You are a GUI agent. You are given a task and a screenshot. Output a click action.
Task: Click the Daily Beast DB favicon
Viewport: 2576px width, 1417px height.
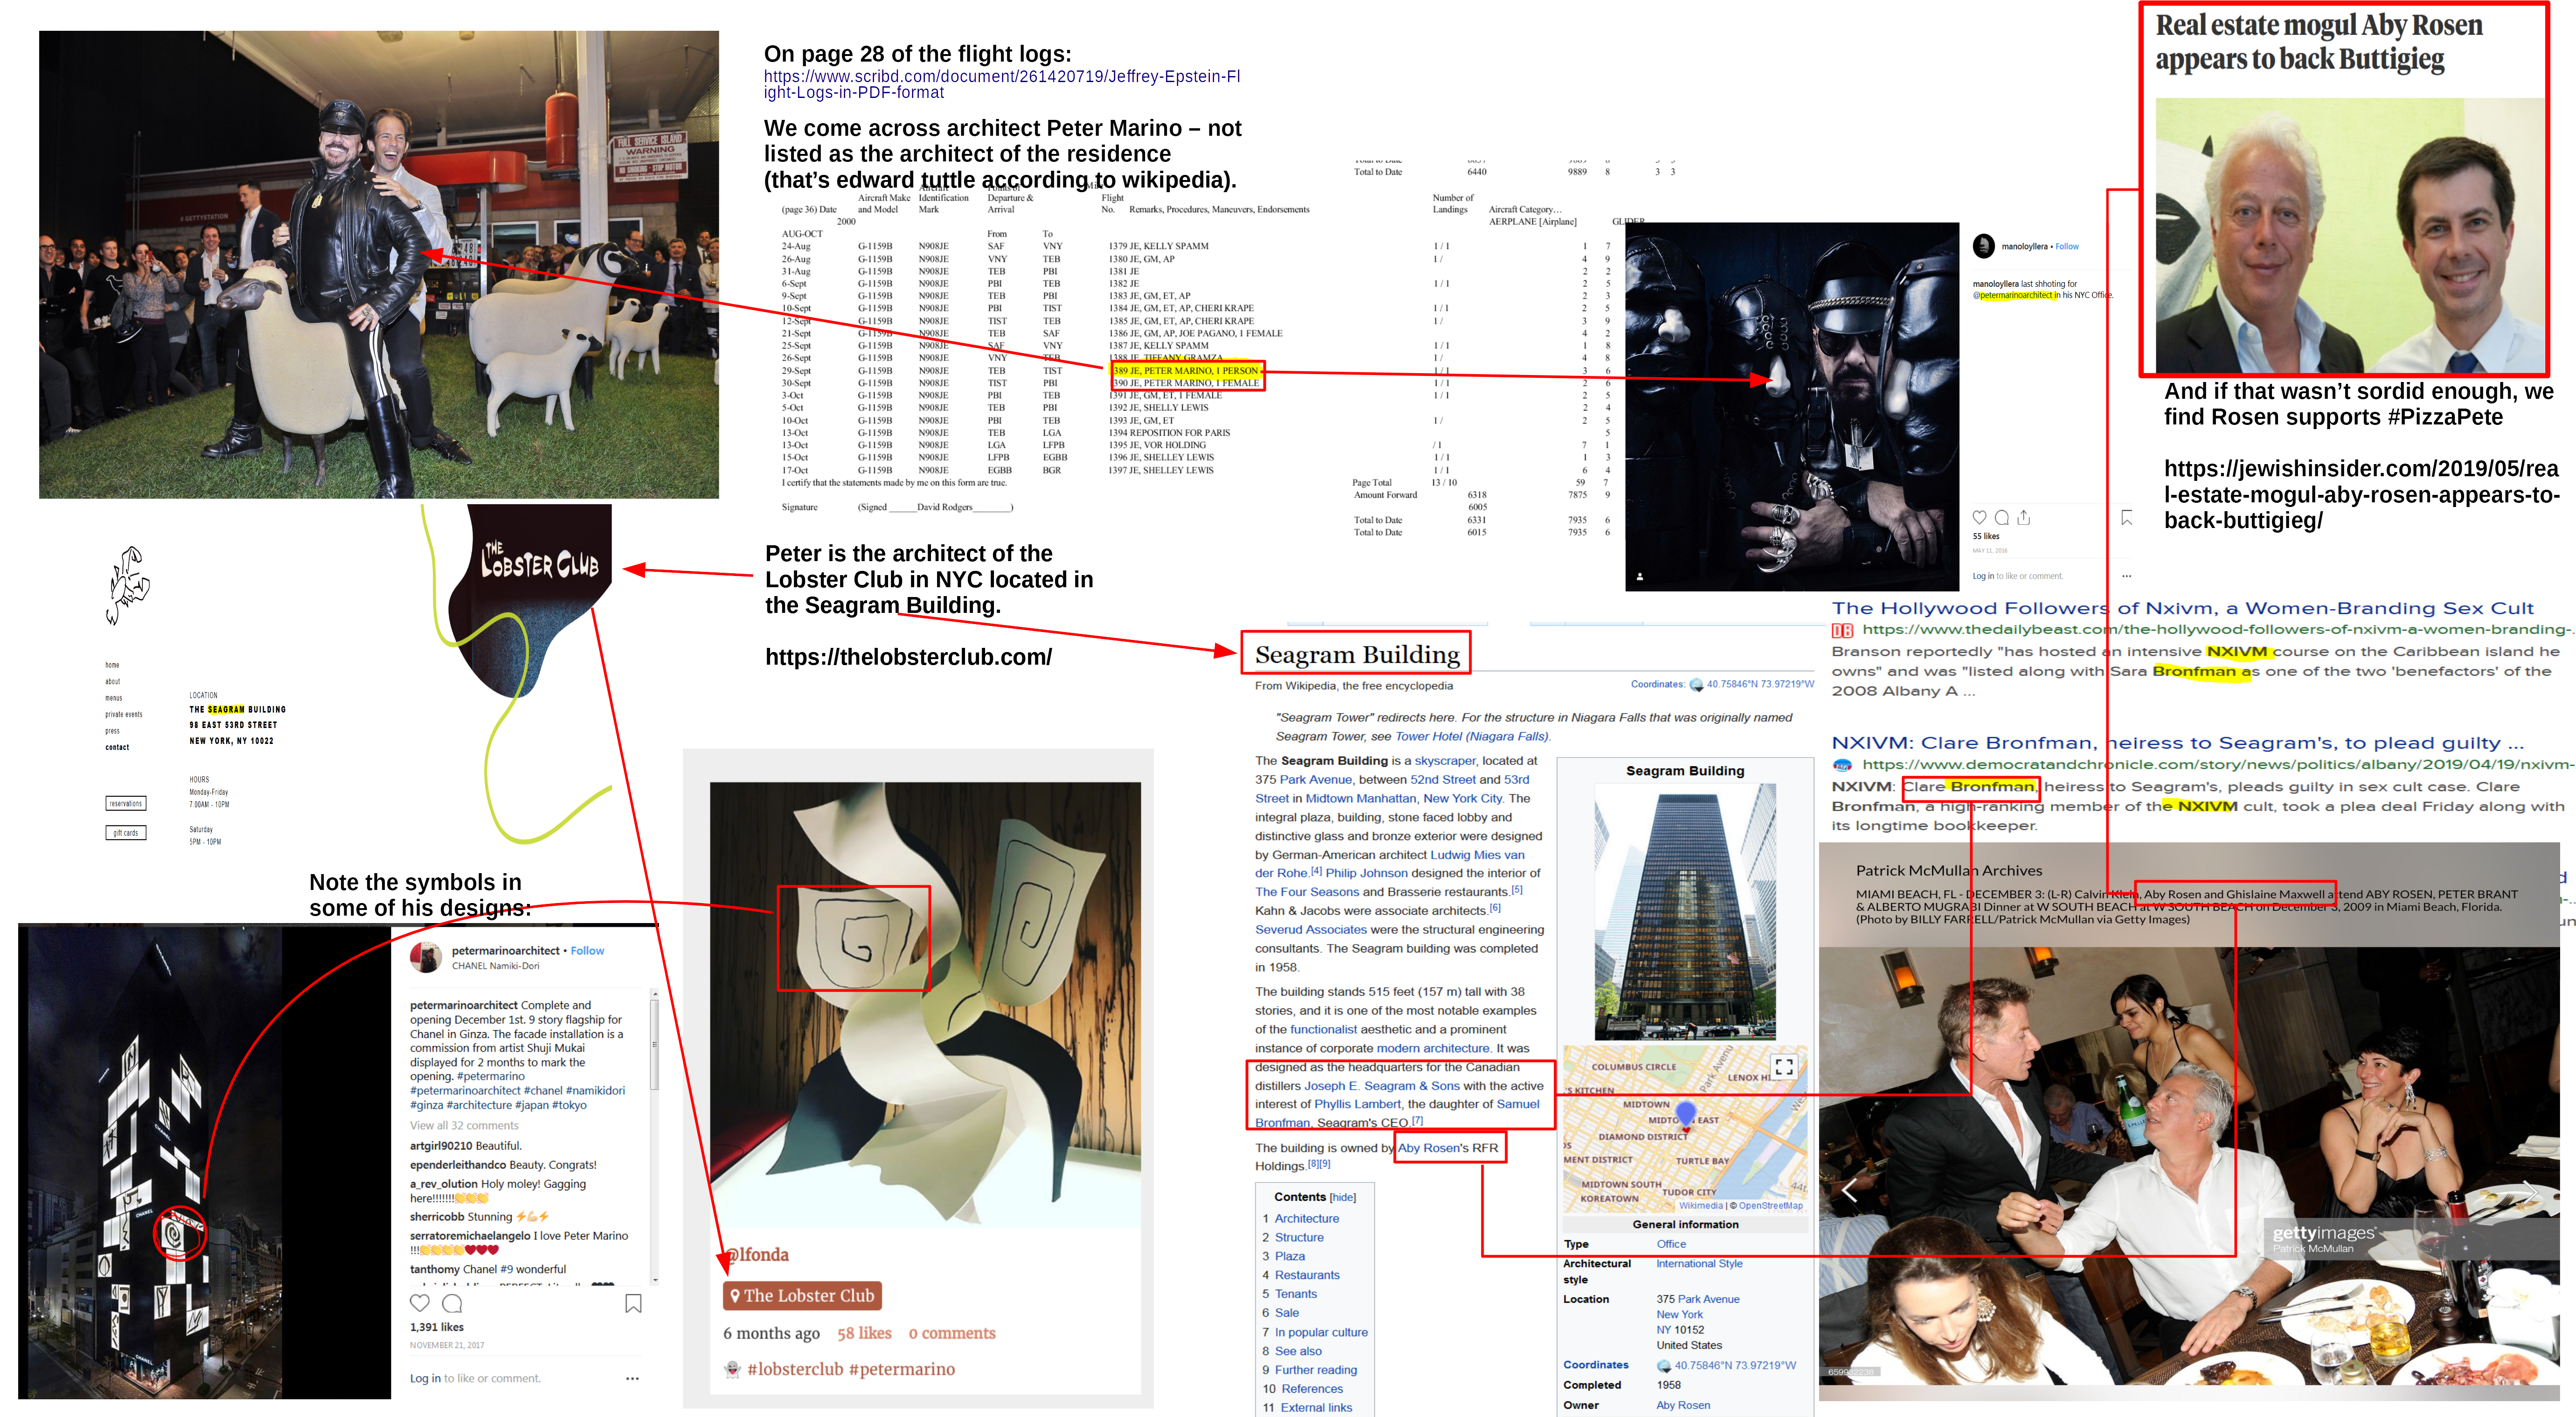pos(1842,630)
